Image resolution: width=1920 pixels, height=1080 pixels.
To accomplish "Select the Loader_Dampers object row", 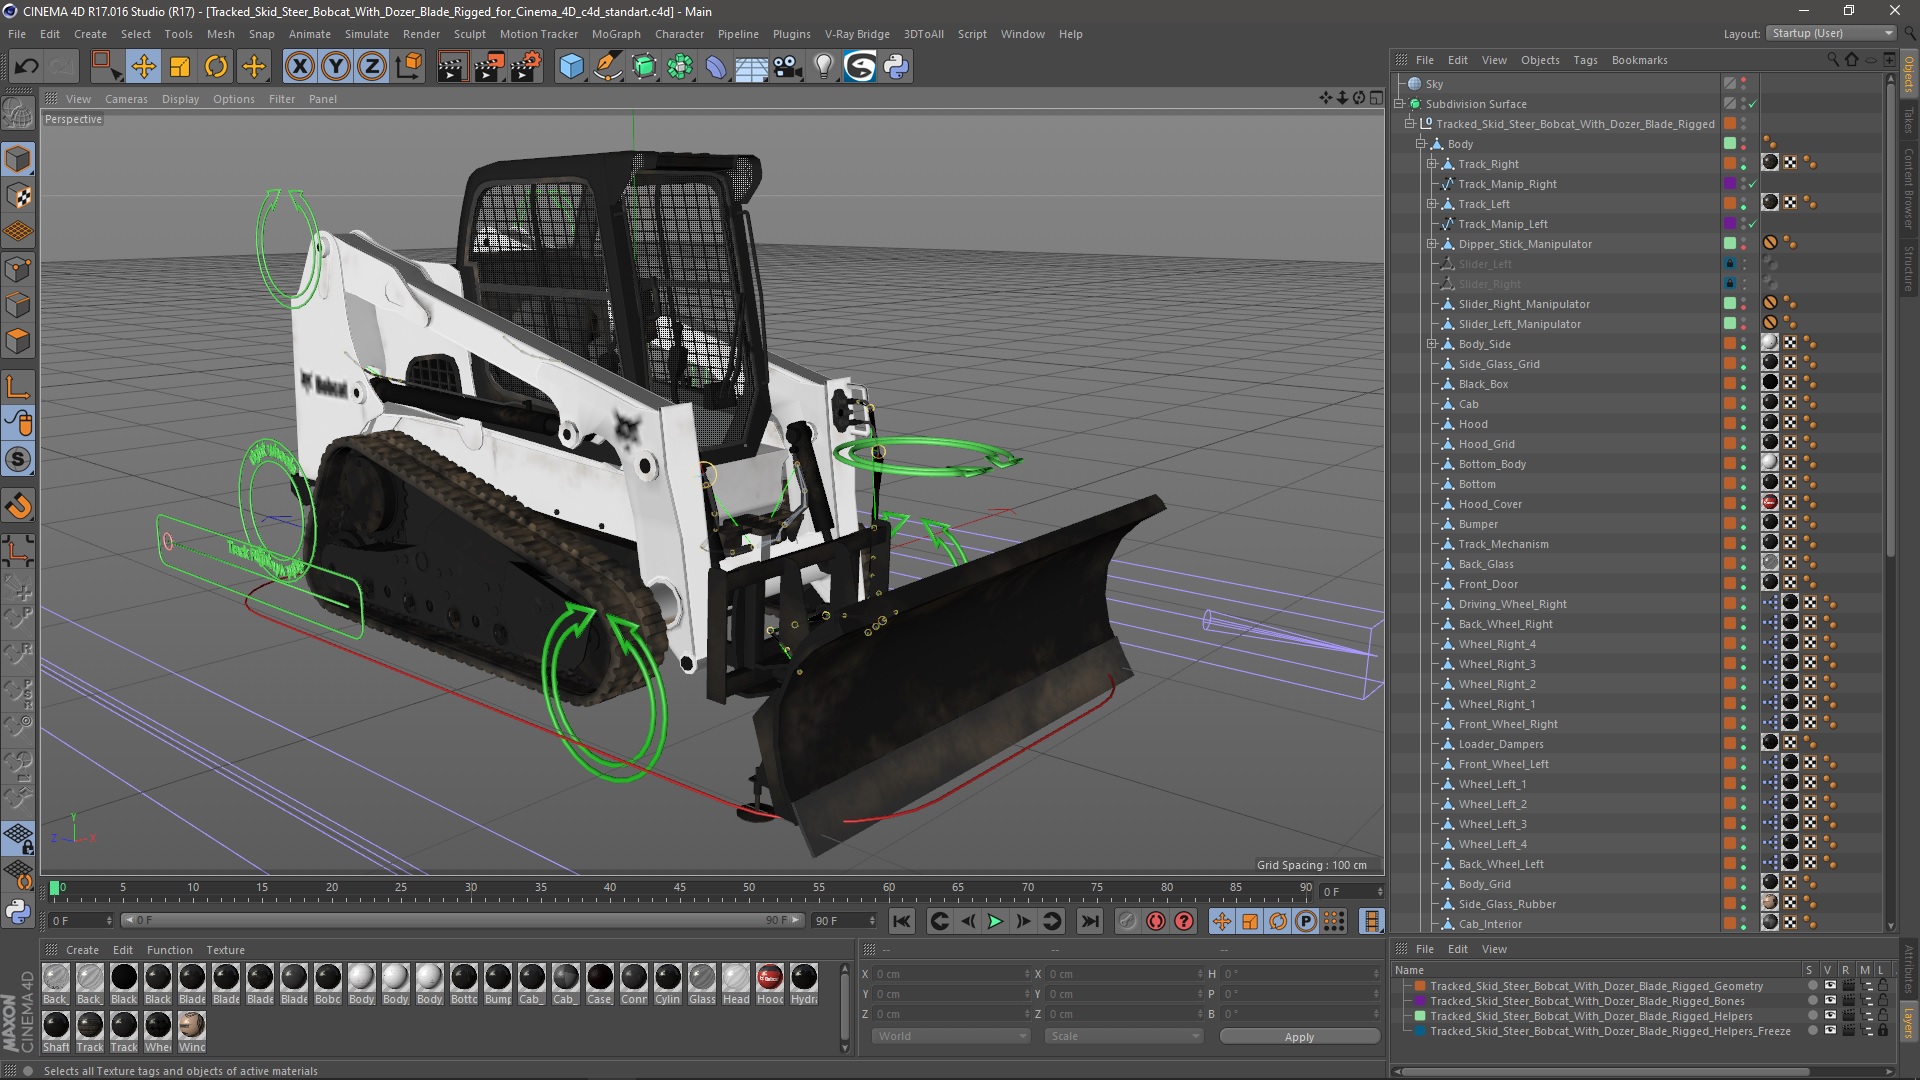I will click(x=1500, y=744).
